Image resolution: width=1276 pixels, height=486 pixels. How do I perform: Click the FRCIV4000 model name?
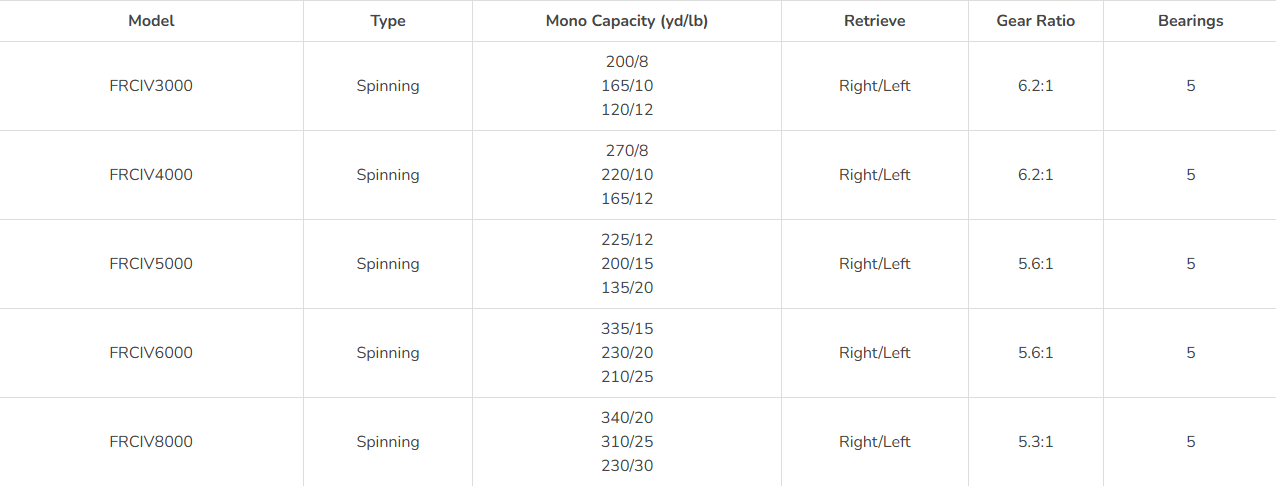pos(151,175)
